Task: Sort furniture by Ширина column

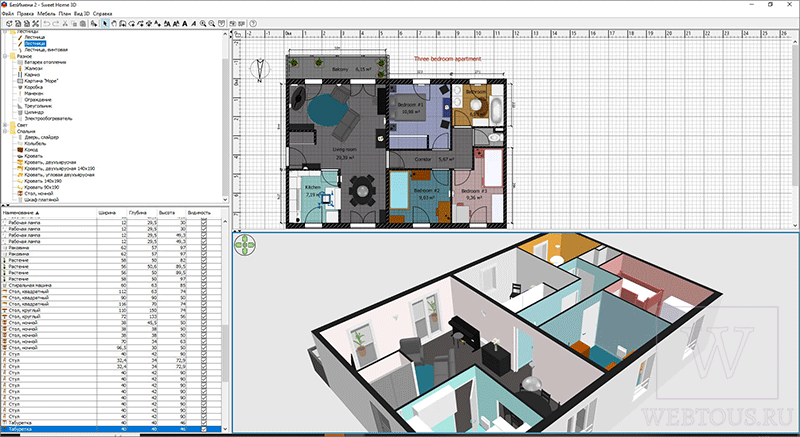Action: click(112, 213)
